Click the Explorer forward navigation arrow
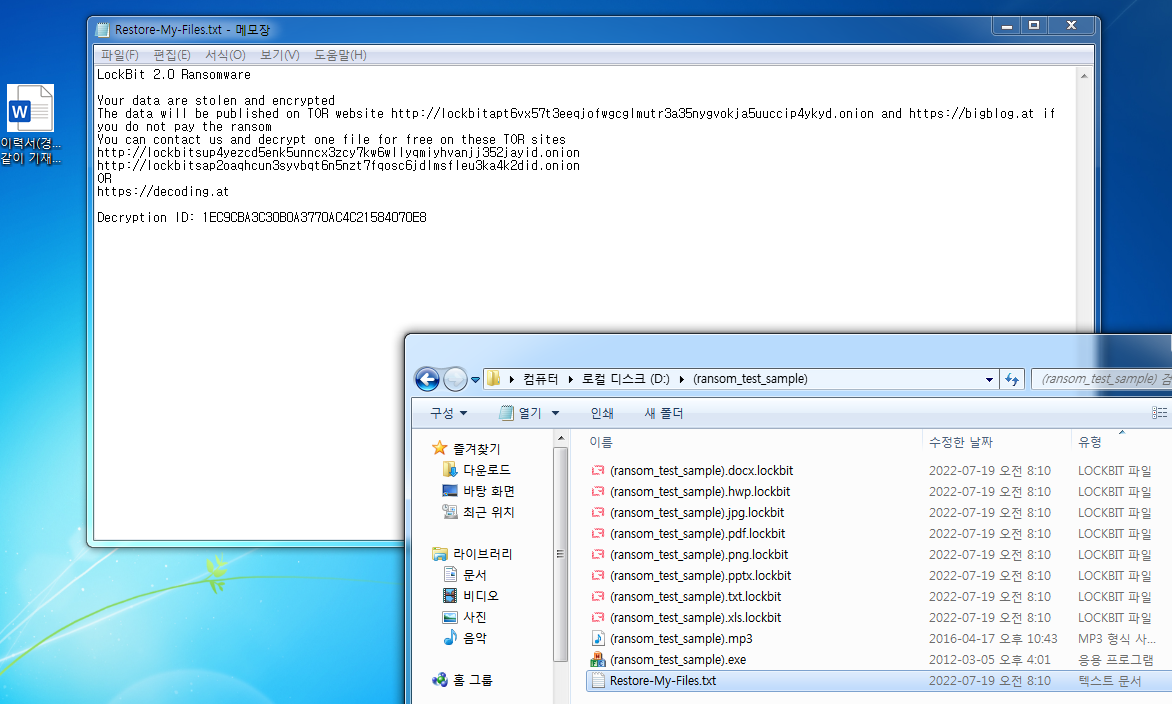1172x704 pixels. coord(455,380)
